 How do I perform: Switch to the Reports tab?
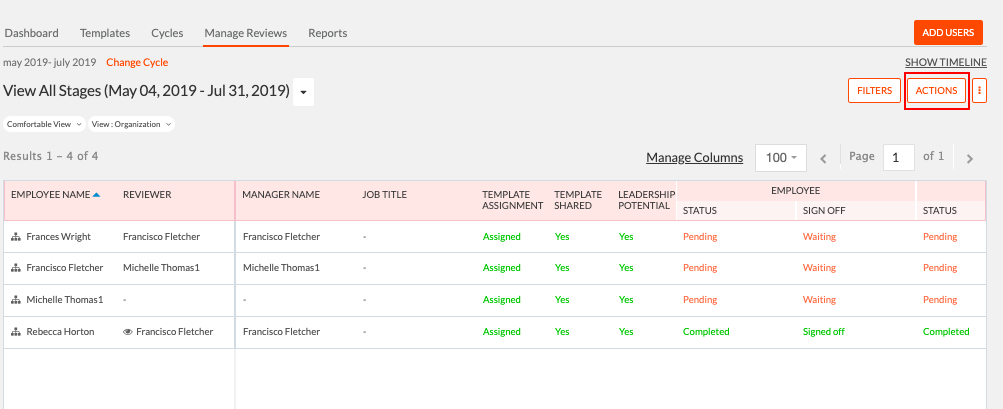tap(328, 33)
